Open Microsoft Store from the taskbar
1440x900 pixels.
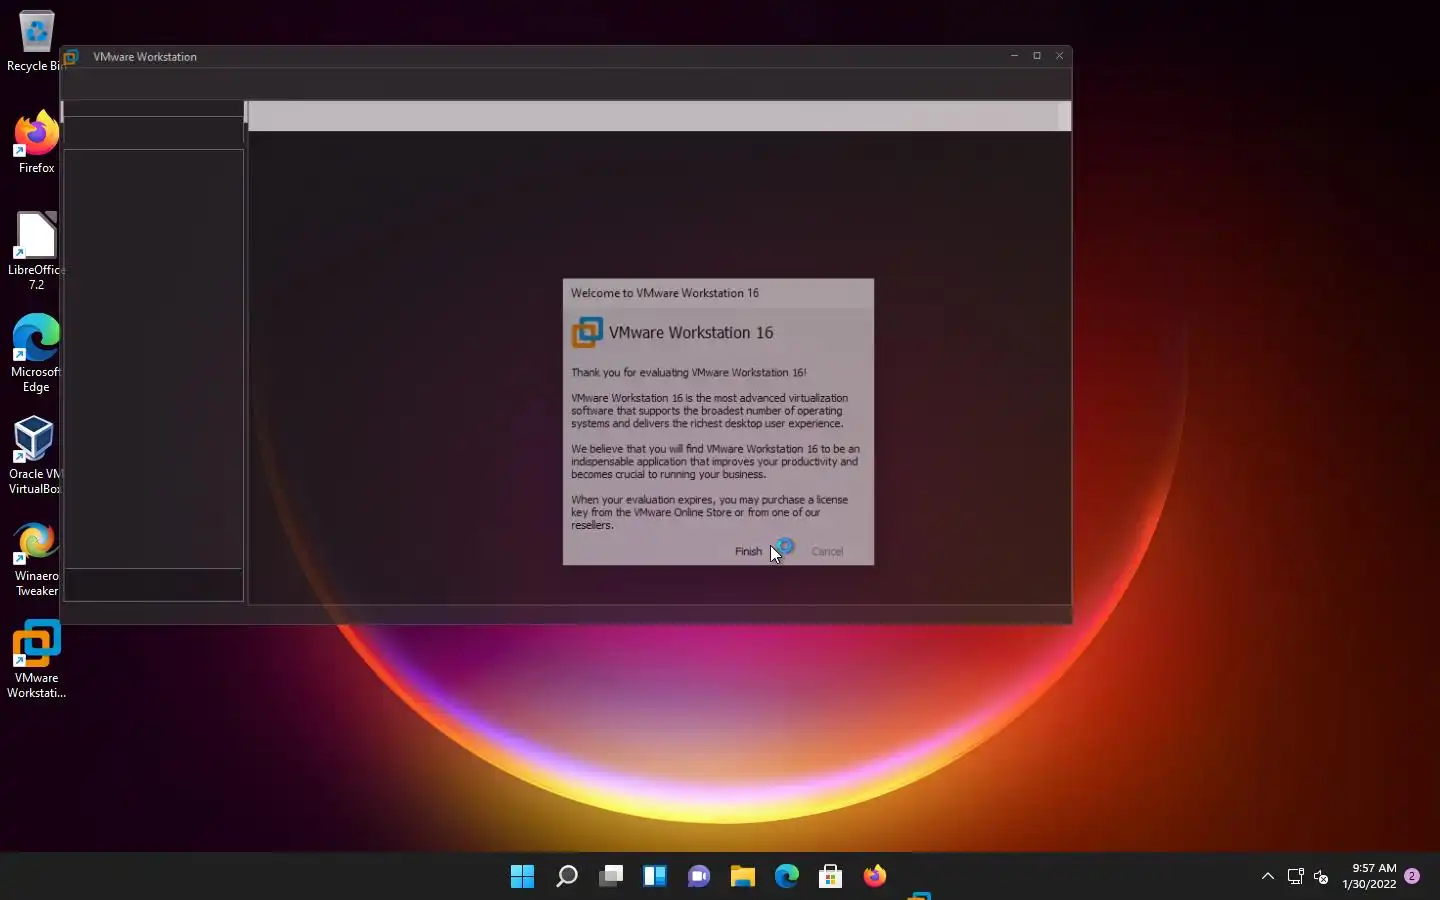pyautogui.click(x=830, y=877)
